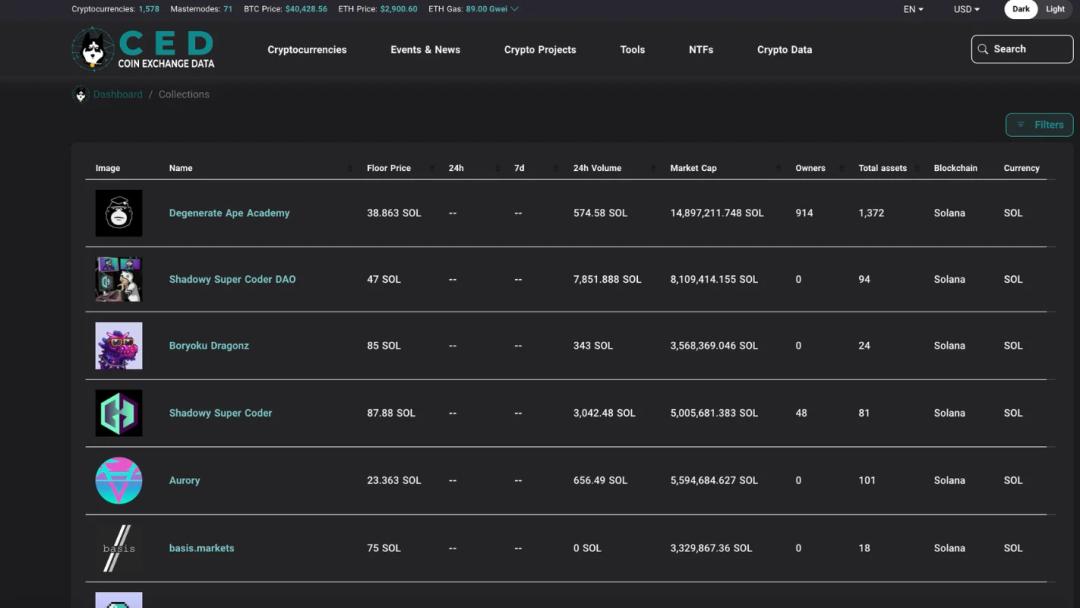This screenshot has width=1080, height=608.
Task: Click the owners count 48
Action: tap(801, 413)
